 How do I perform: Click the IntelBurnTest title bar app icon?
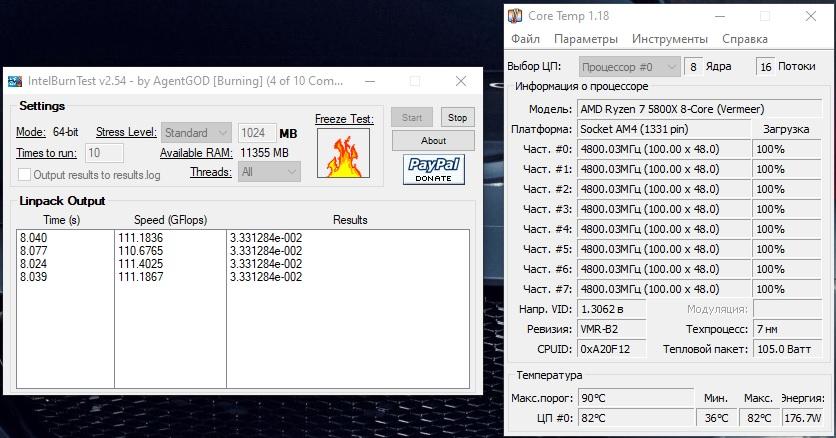pyautogui.click(x=15, y=81)
